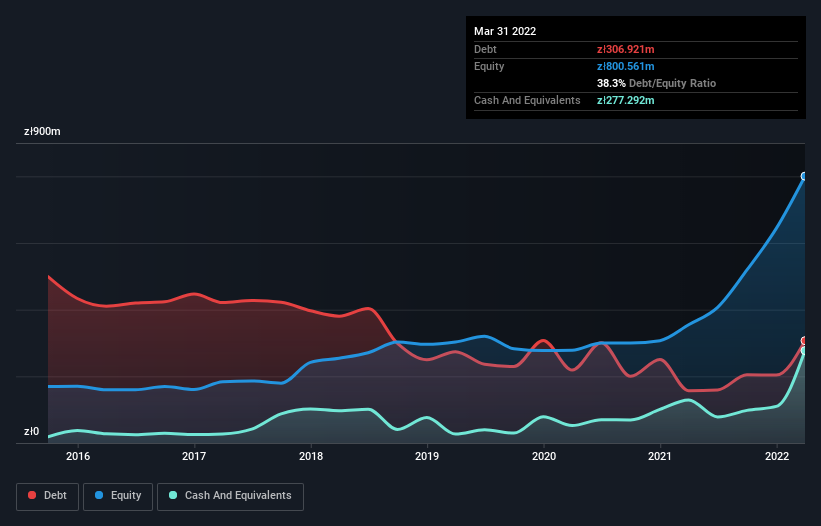821x526 pixels.
Task: Click the 38.3% Debt/Equity Ratio text
Action: (656, 83)
